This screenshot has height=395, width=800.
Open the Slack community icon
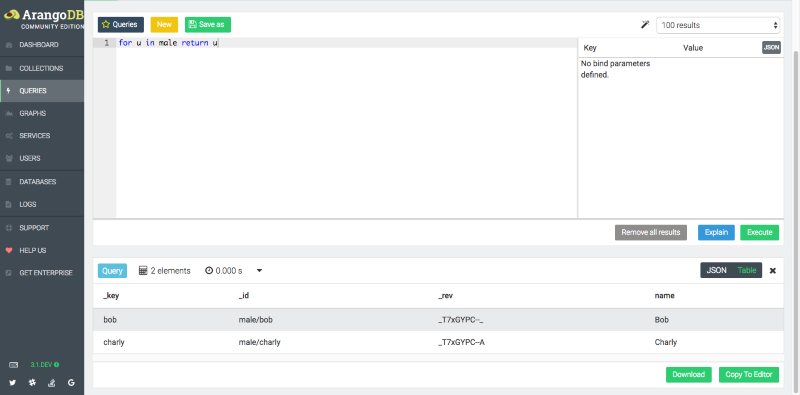[32, 382]
